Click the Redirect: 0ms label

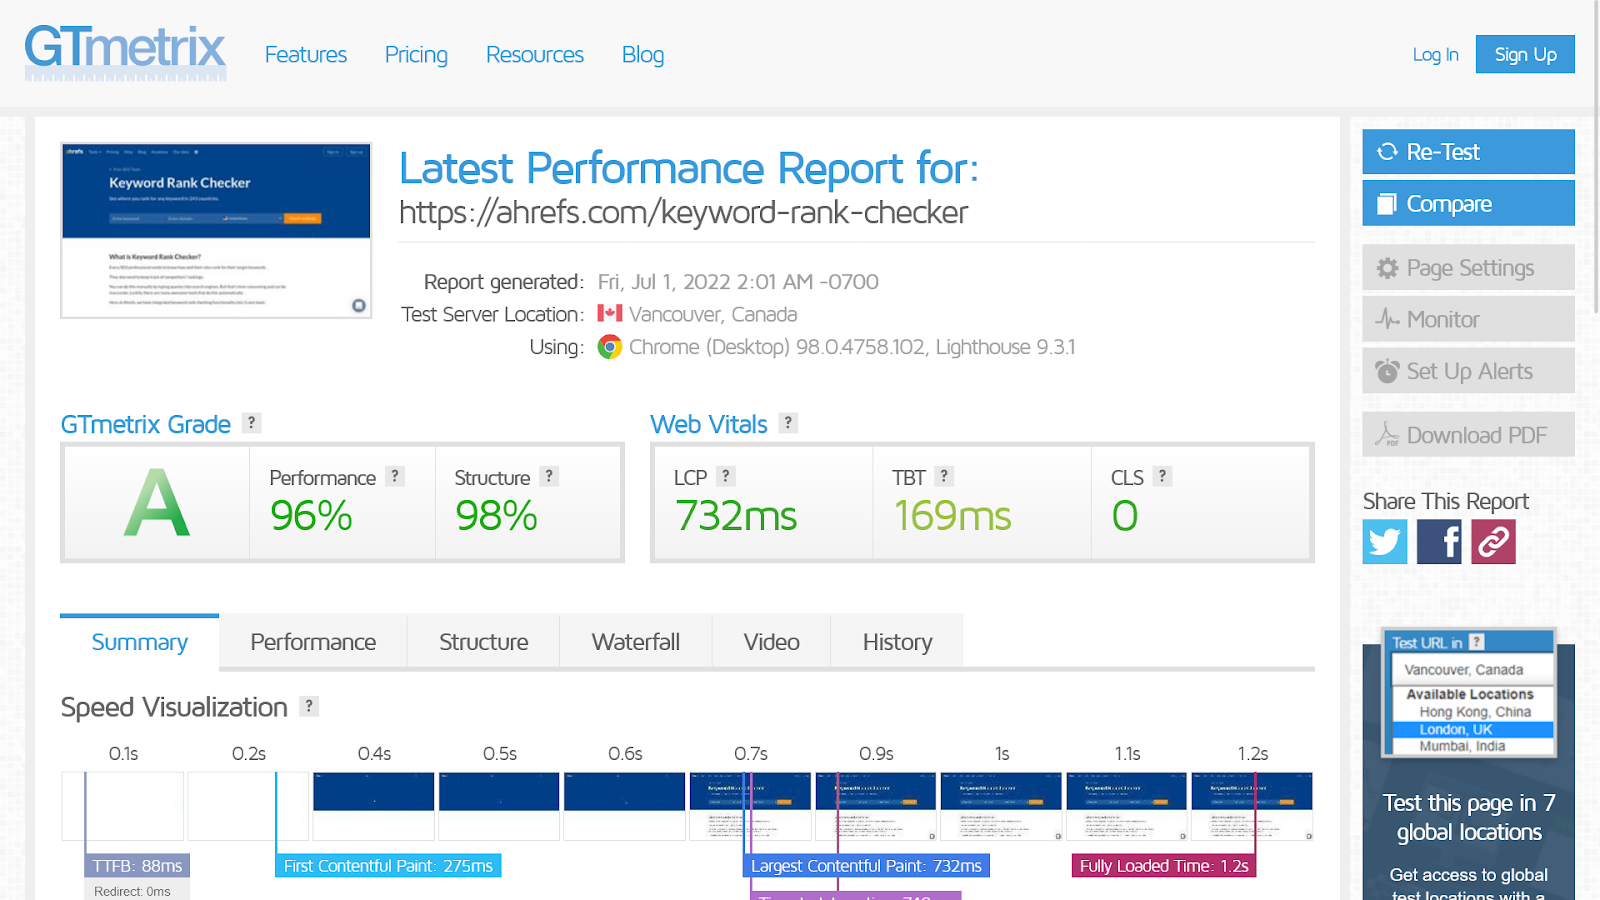tap(132, 891)
